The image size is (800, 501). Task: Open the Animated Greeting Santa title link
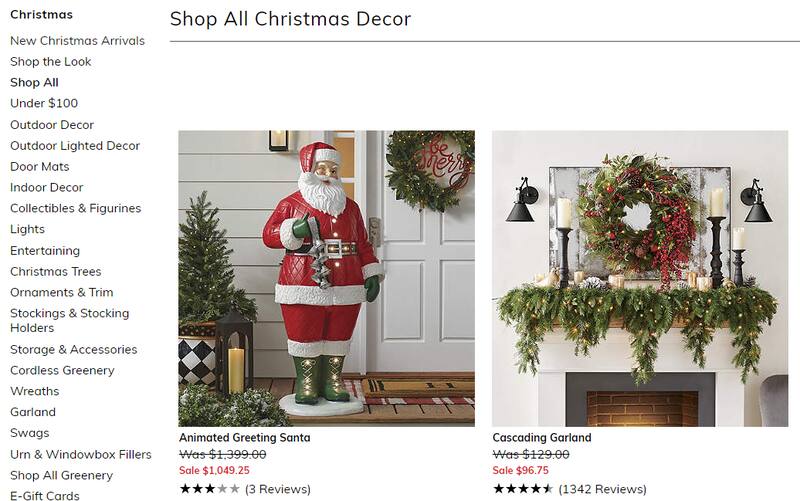(244, 437)
